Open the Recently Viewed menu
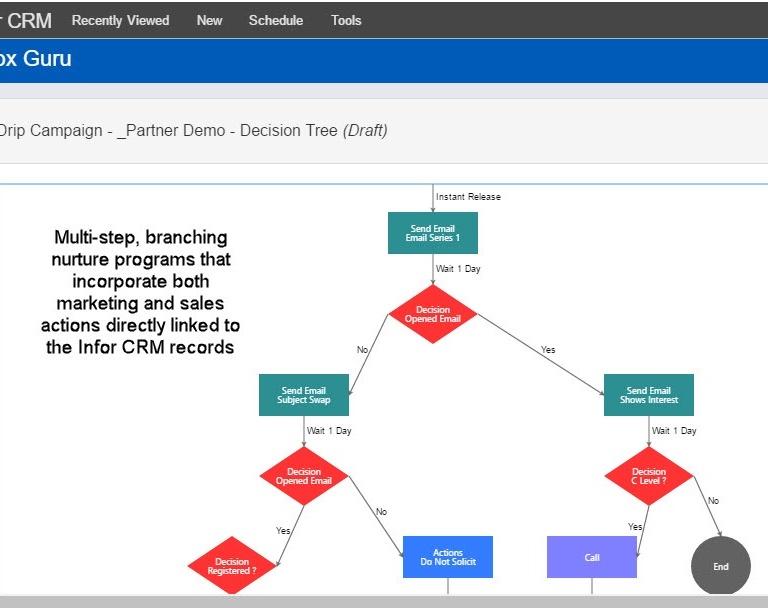The image size is (768, 608). point(120,21)
